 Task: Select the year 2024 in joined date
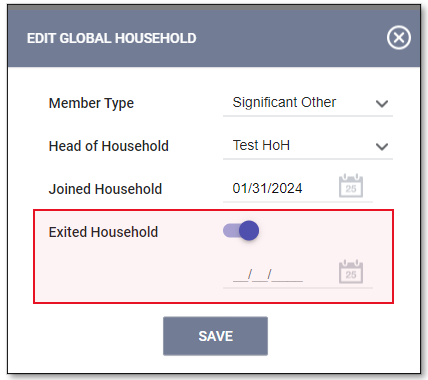287,188
